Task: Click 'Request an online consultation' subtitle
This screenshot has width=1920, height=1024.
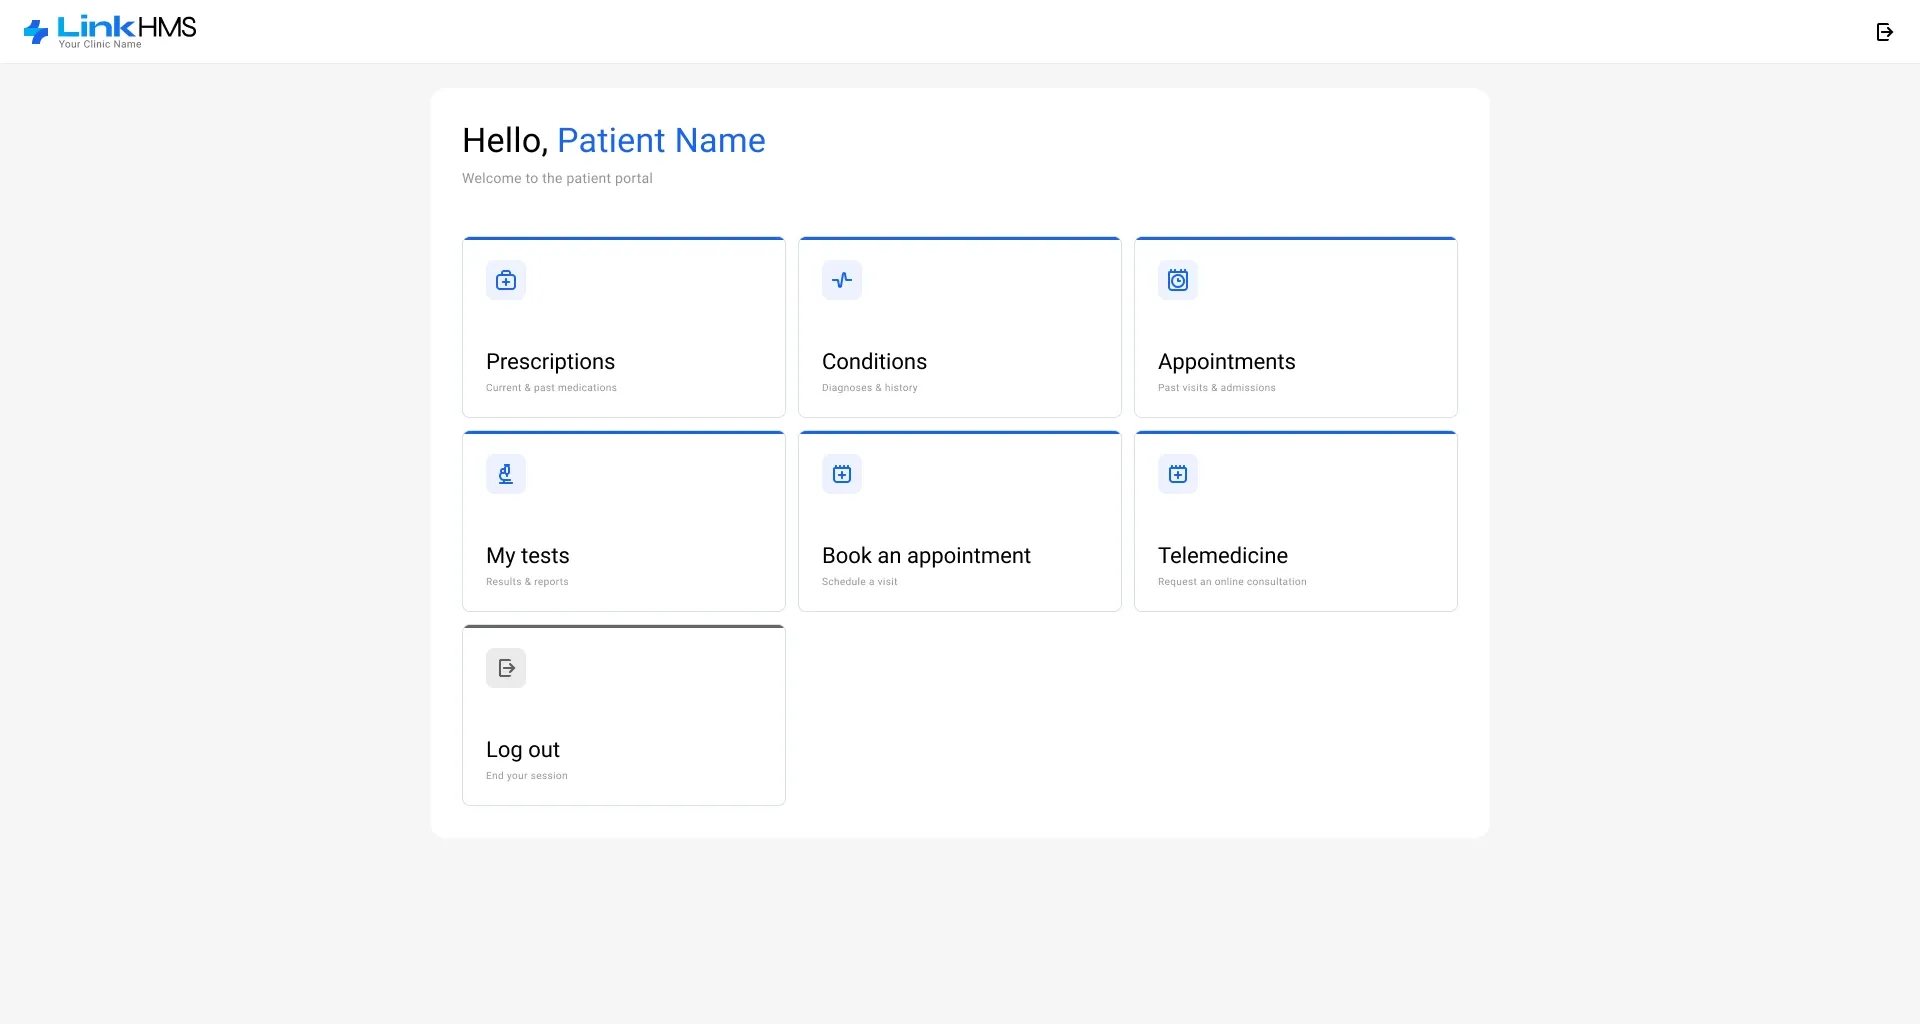Action: click(x=1232, y=582)
